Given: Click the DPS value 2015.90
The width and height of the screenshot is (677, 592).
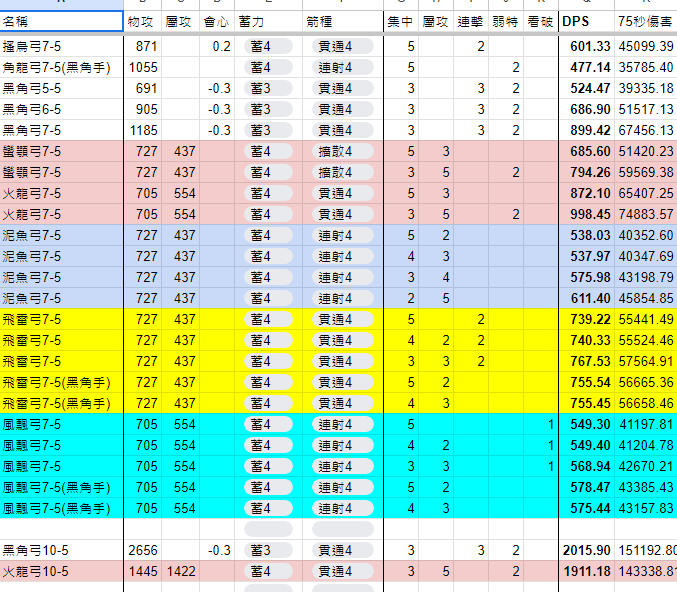Looking at the screenshot, I should [x=586, y=551].
